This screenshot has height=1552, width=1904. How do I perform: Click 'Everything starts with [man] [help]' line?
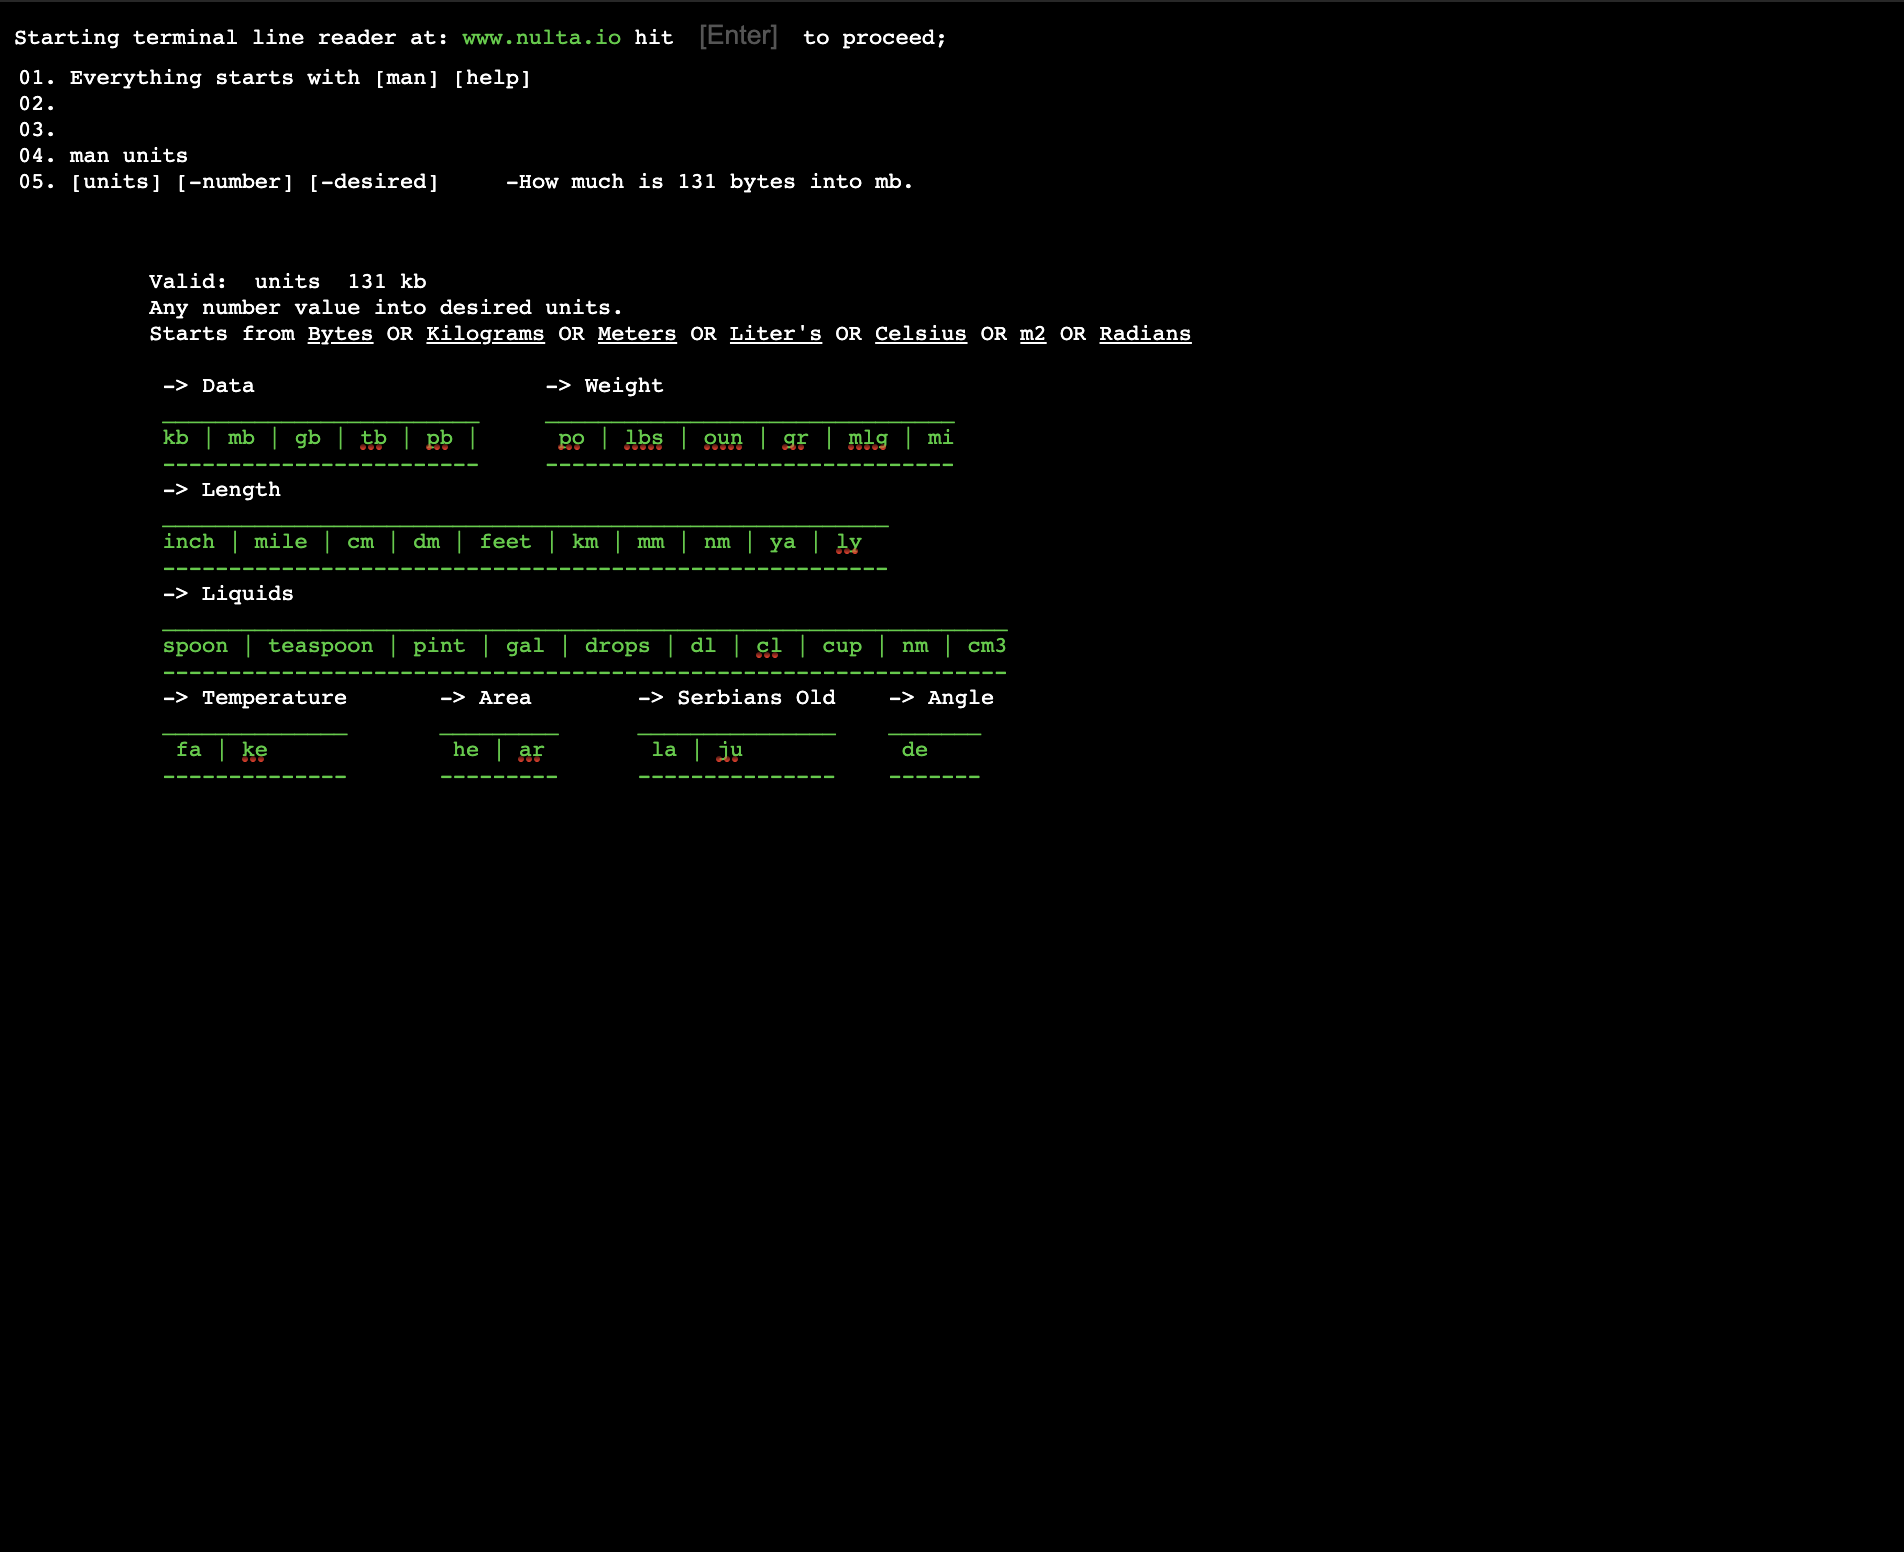pyautogui.click(x=300, y=78)
